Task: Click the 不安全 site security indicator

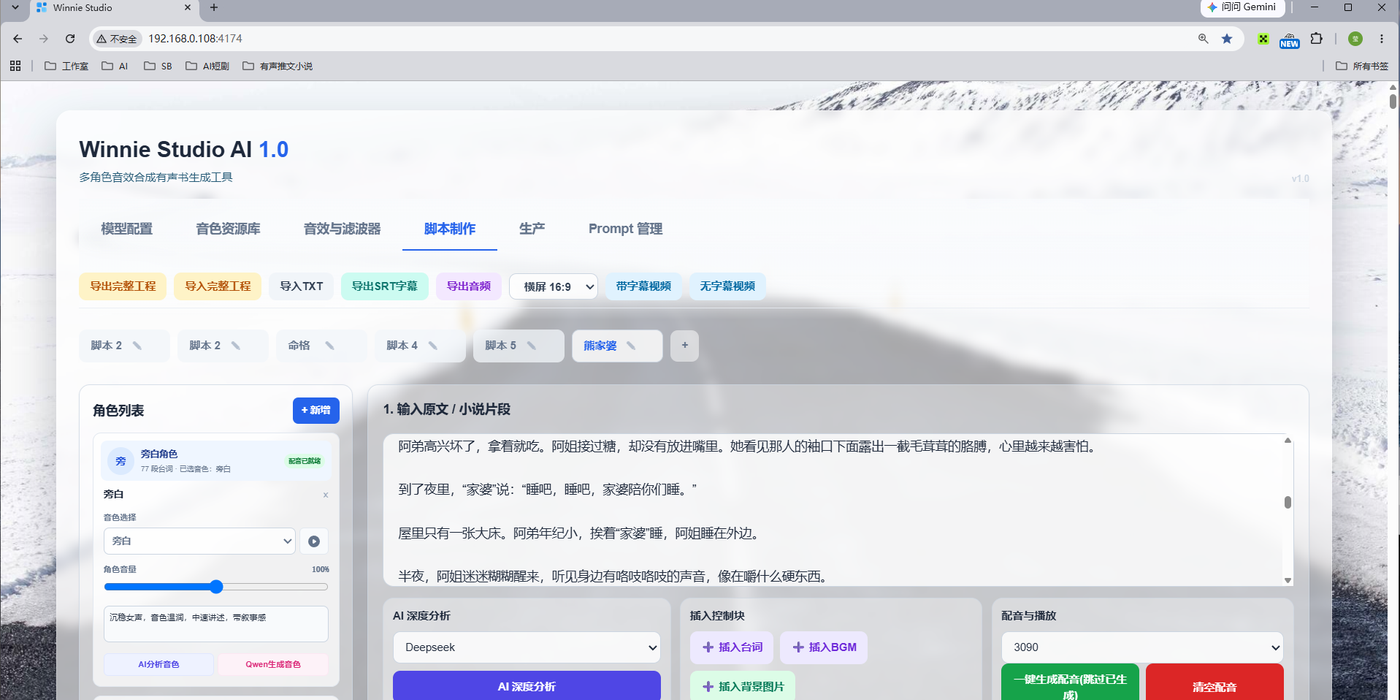Action: coord(116,38)
